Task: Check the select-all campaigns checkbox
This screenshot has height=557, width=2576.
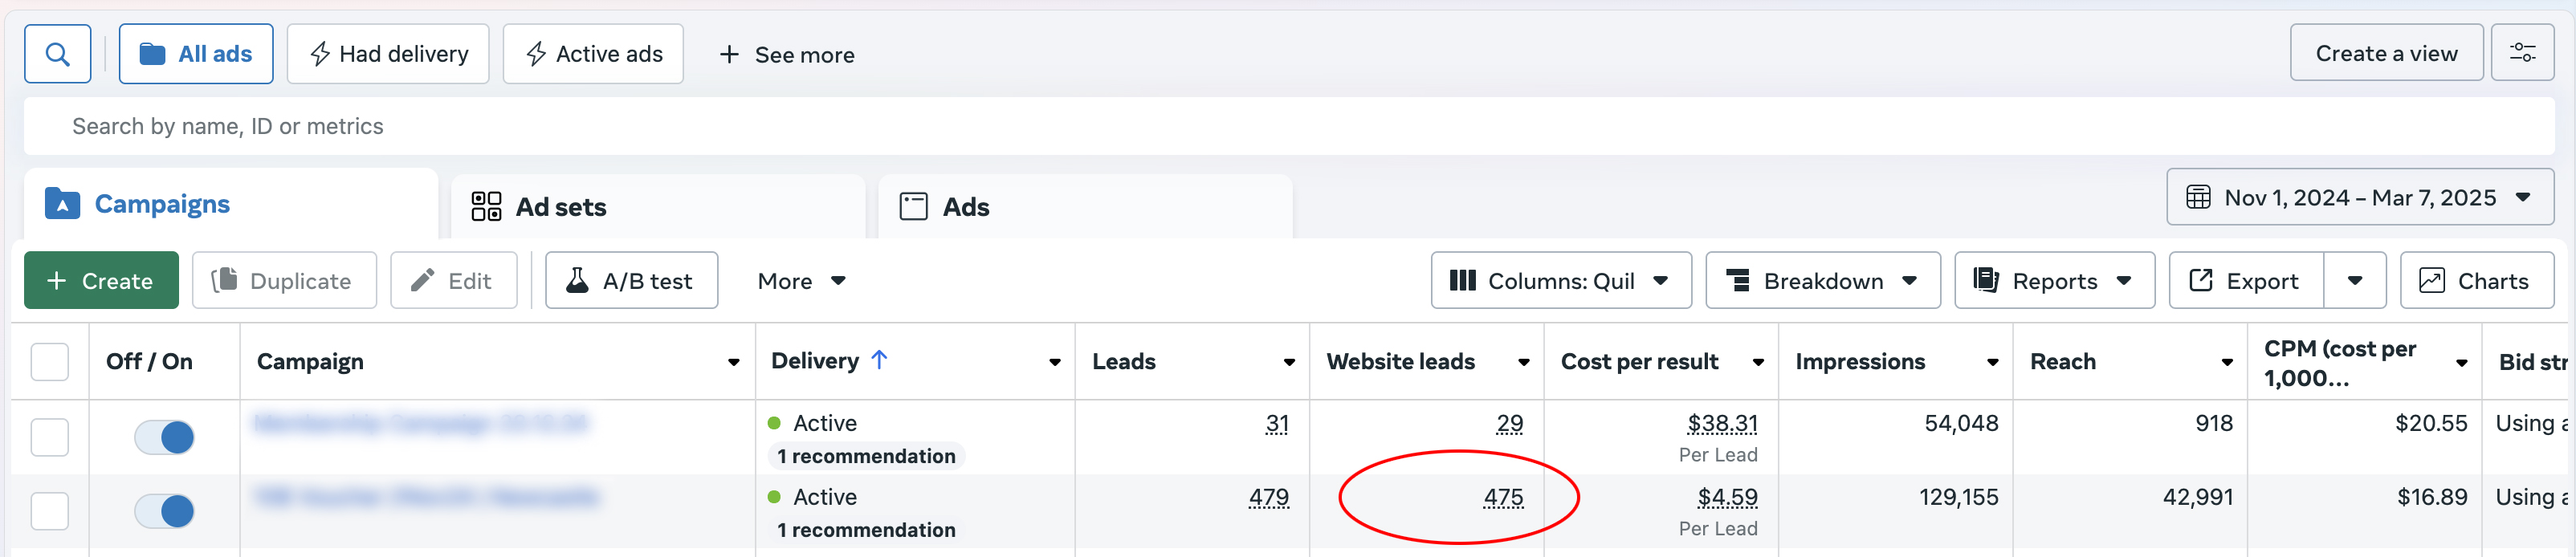Action: coord(50,361)
